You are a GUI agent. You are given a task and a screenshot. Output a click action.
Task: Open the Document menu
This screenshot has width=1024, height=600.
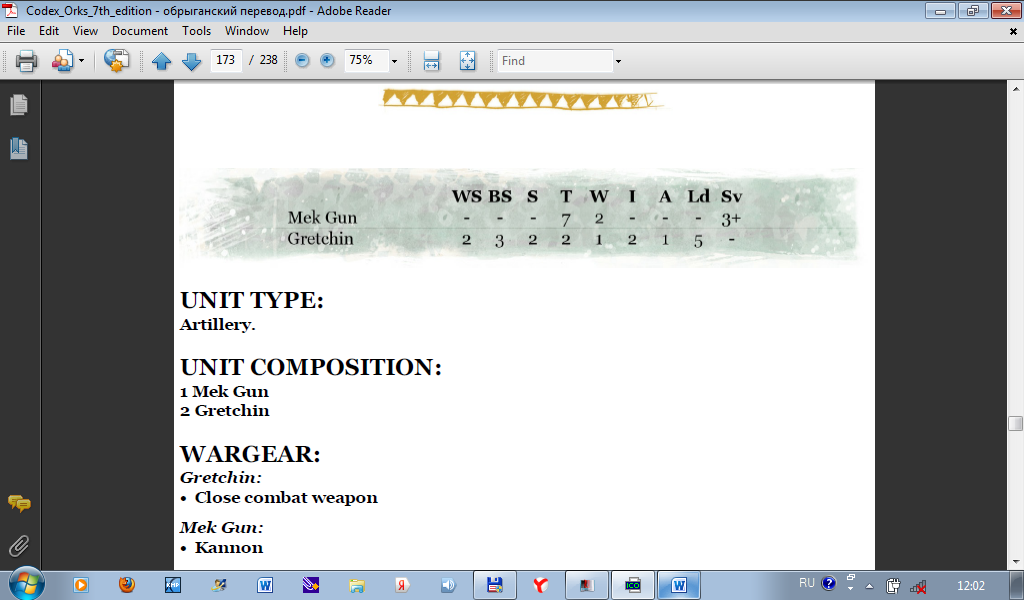(x=140, y=31)
